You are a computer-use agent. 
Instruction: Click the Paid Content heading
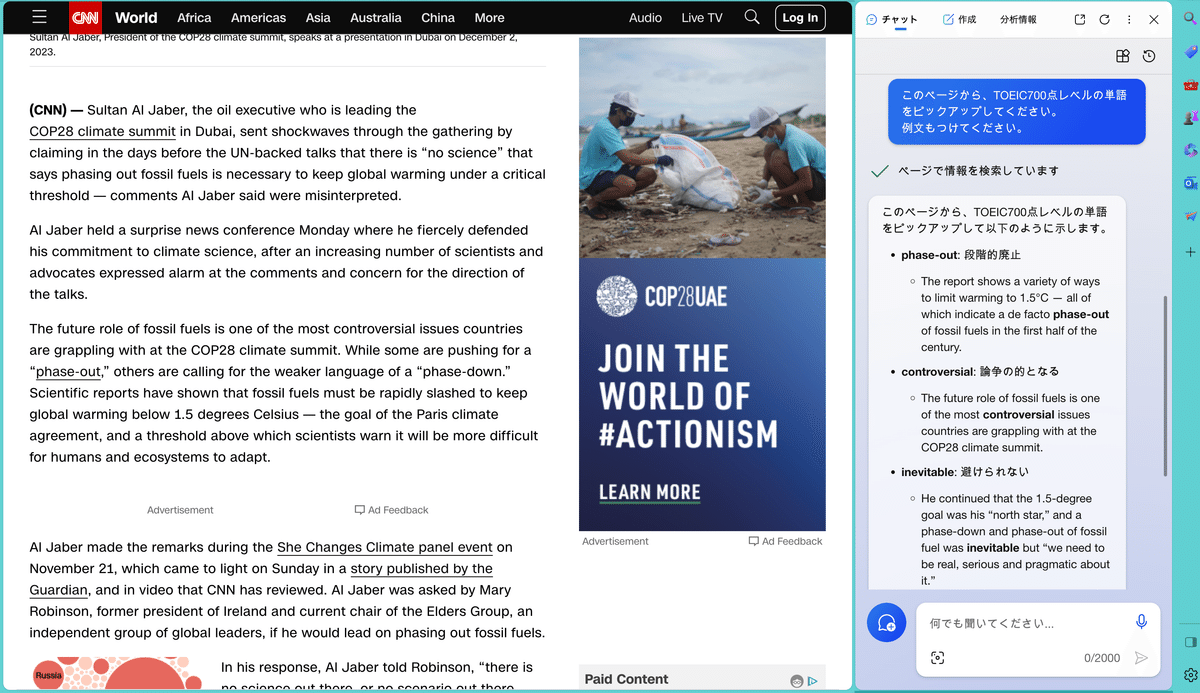click(x=626, y=679)
